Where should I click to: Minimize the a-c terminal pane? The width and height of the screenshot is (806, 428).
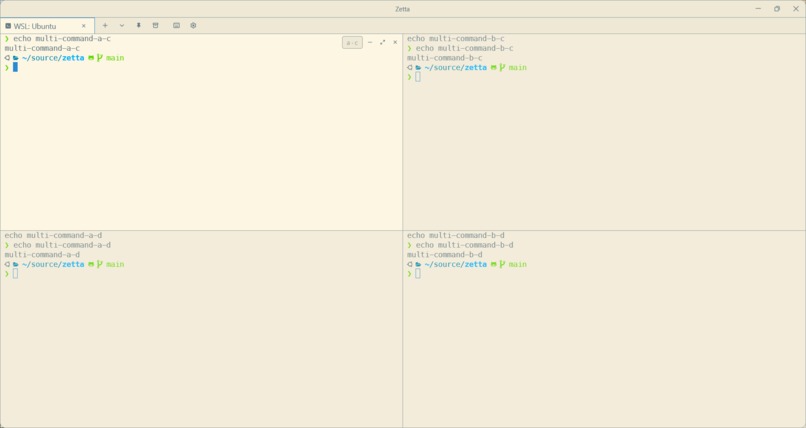point(370,43)
